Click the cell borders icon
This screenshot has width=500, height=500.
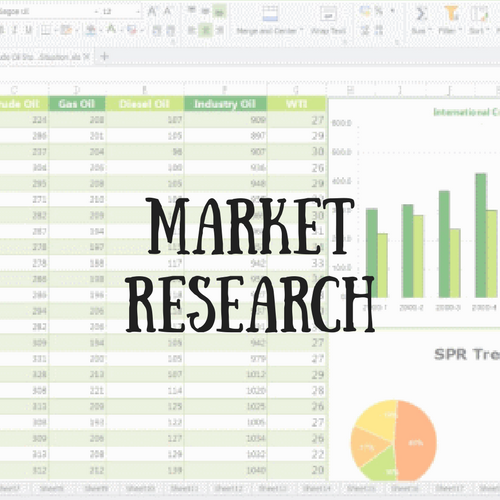45,30
